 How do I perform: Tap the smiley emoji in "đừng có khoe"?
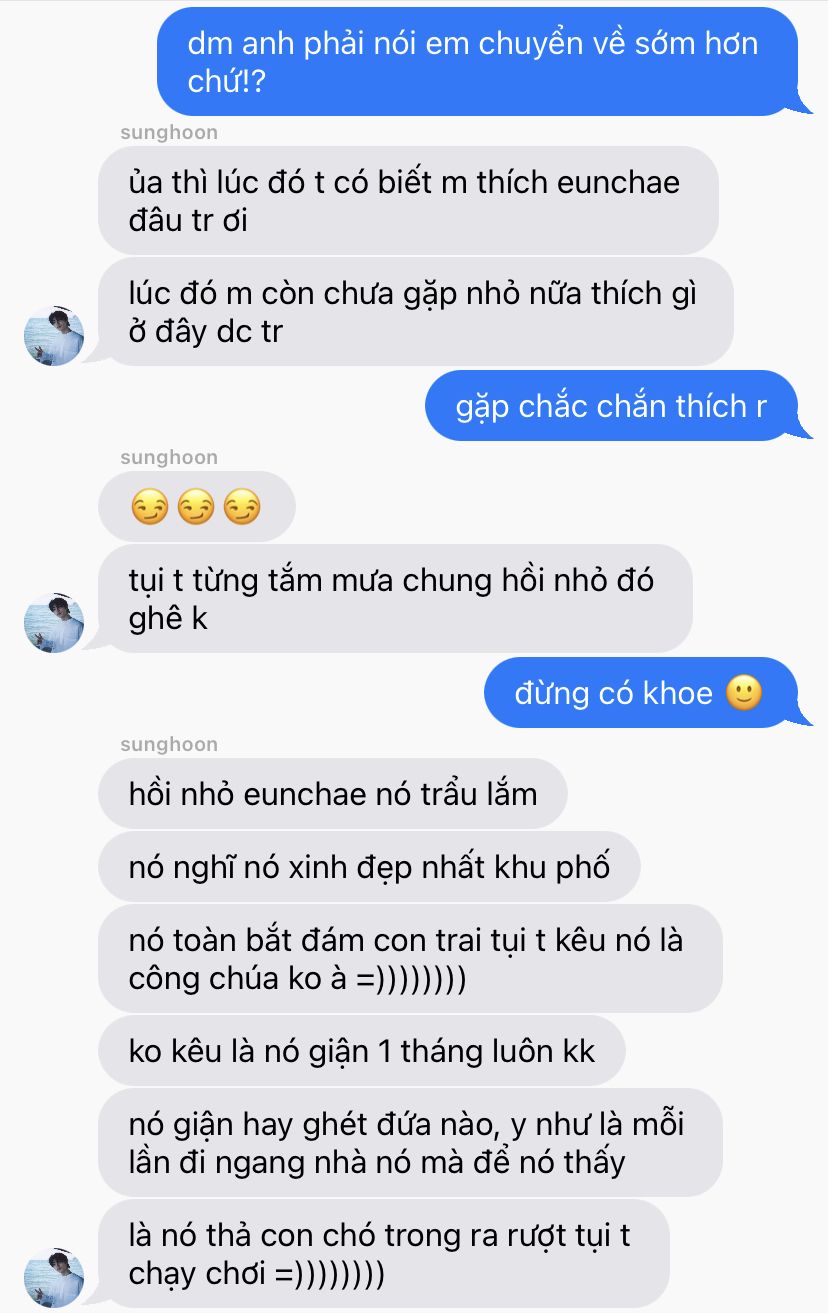[x=744, y=692]
